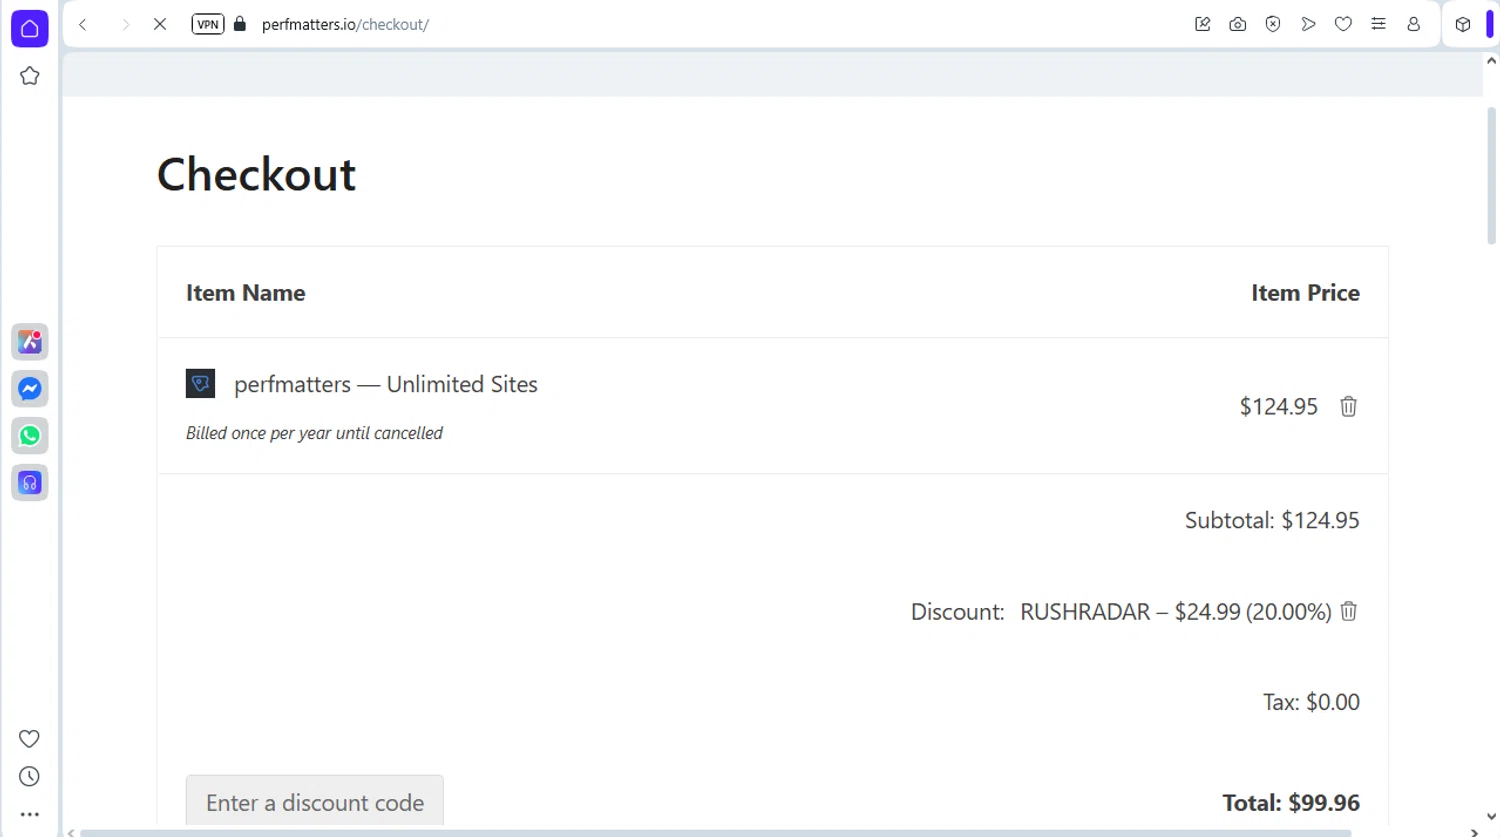Open the extensions cube icon
The height and width of the screenshot is (837, 1500).
tap(1463, 24)
